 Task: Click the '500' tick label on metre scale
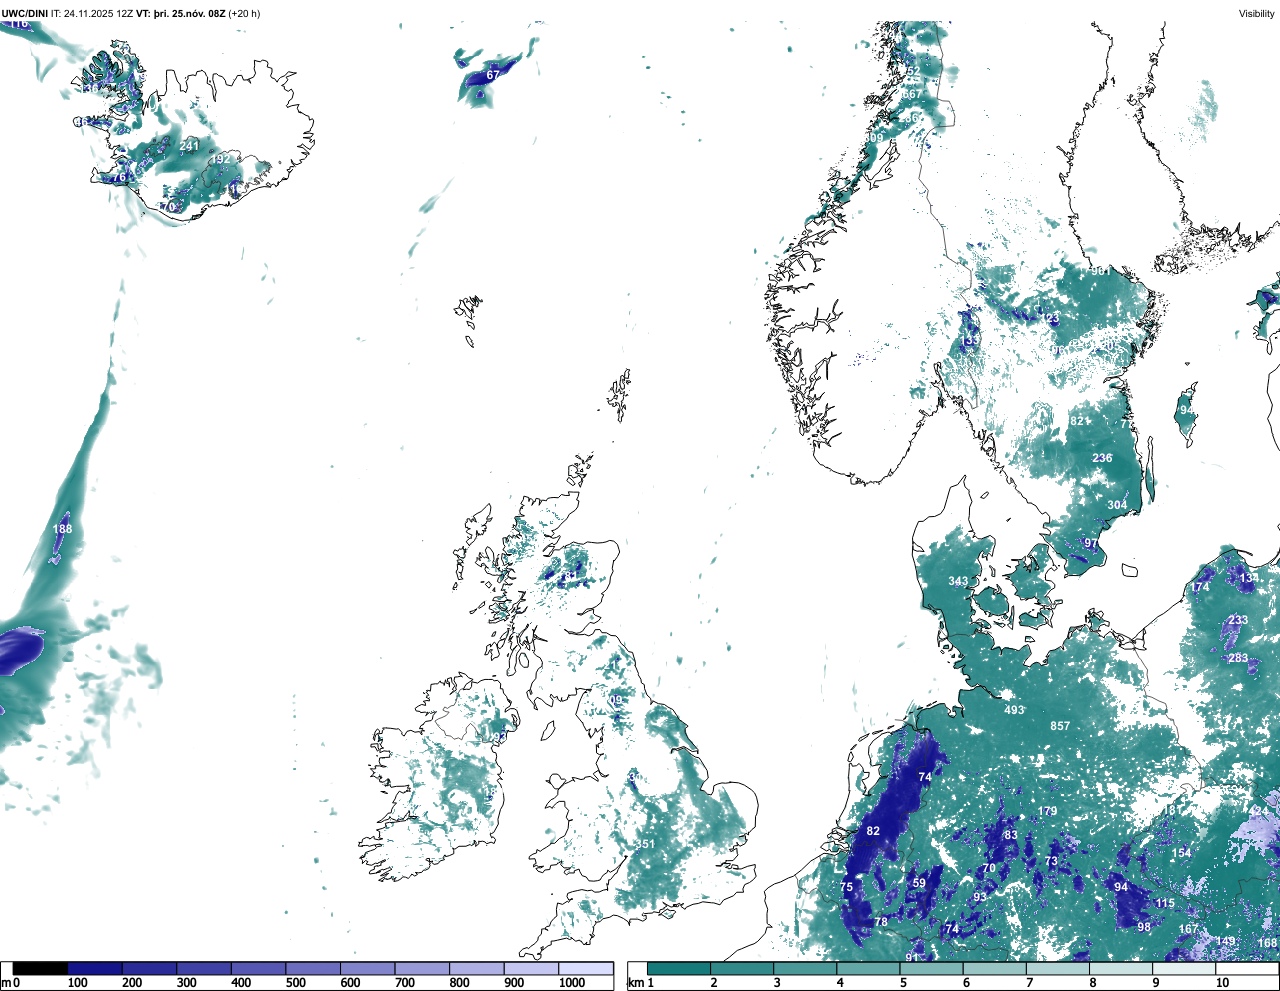[296, 983]
